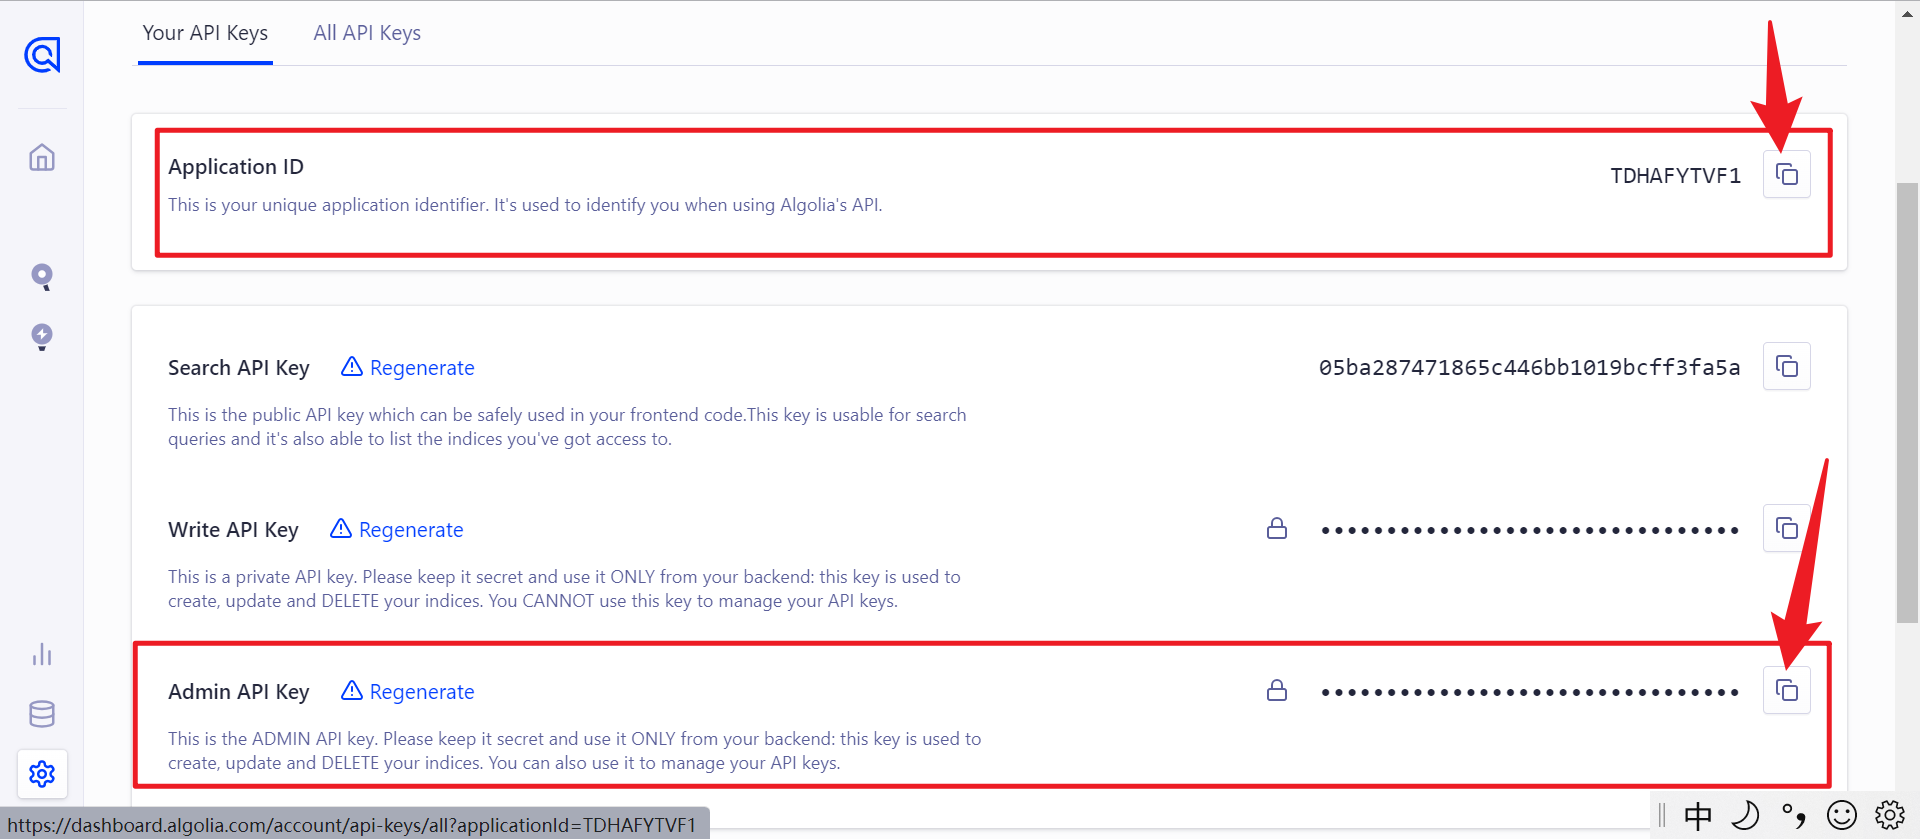Viewport: 1920px width, 839px height.
Task: Open the Search product pin icon
Action: click(42, 277)
